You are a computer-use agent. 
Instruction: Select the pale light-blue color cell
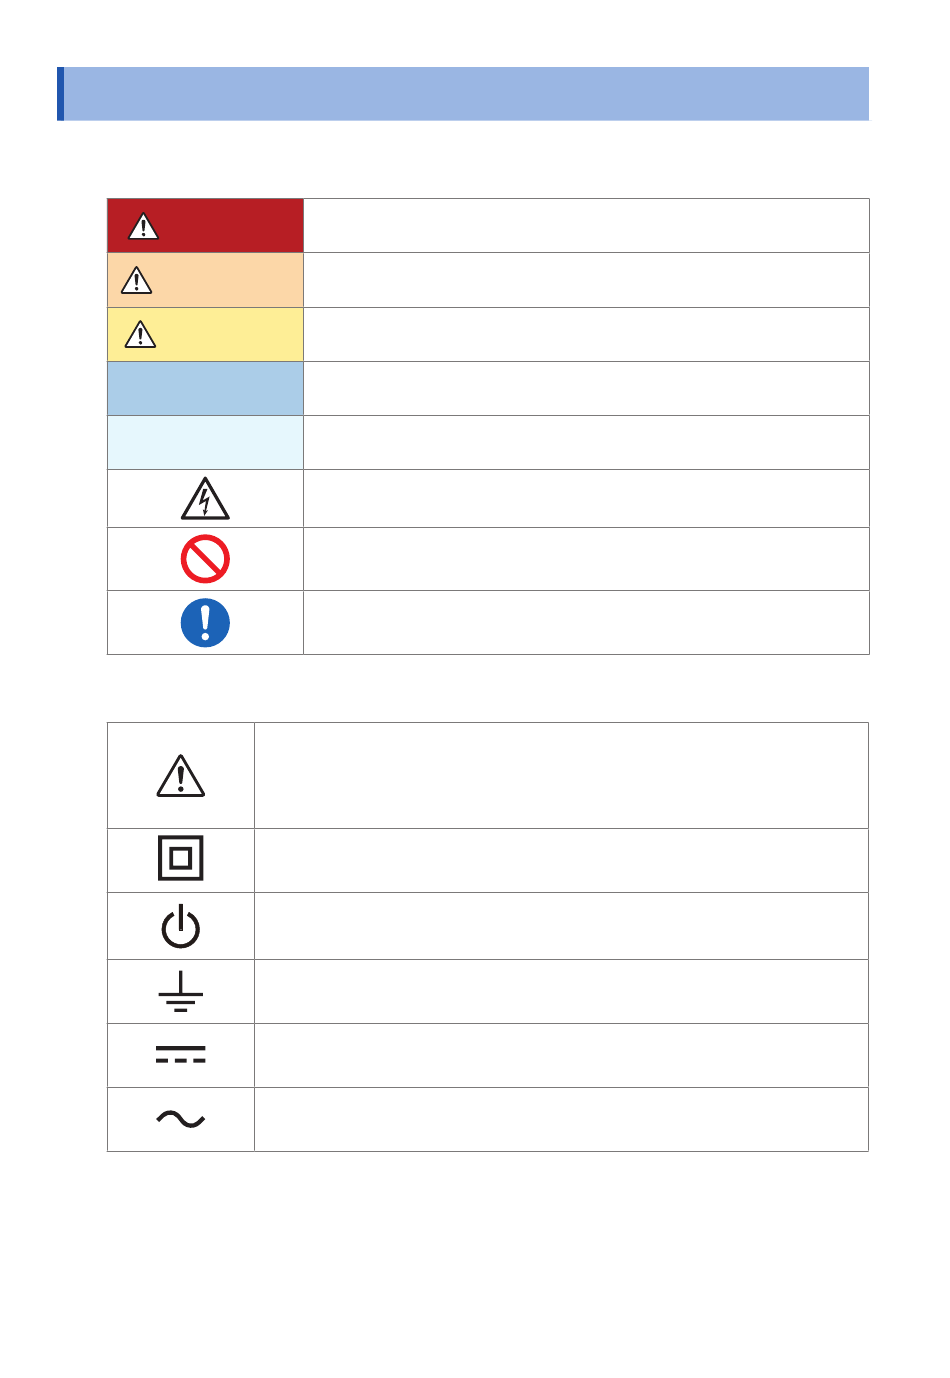(x=205, y=443)
